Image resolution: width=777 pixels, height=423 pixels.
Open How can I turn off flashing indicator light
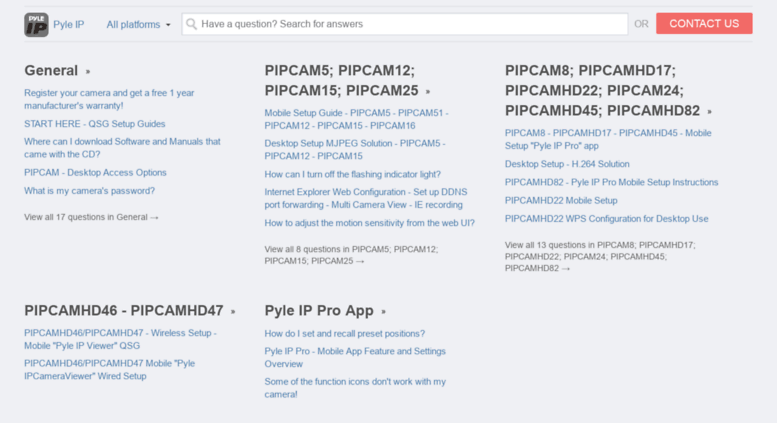(x=352, y=174)
